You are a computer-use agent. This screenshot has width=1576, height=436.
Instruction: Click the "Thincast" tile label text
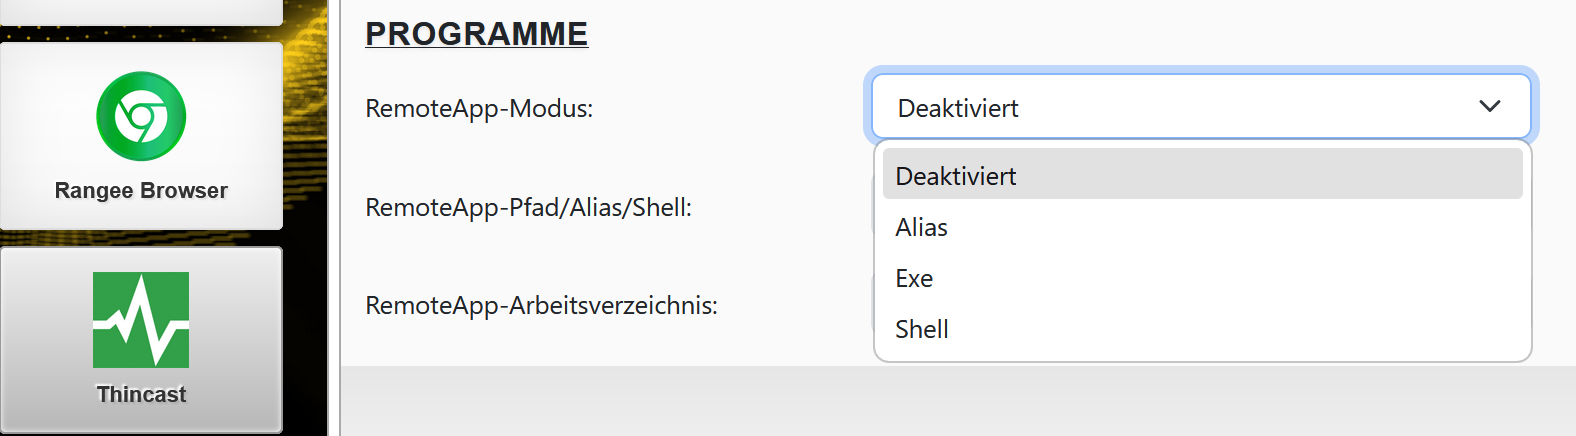[141, 395]
